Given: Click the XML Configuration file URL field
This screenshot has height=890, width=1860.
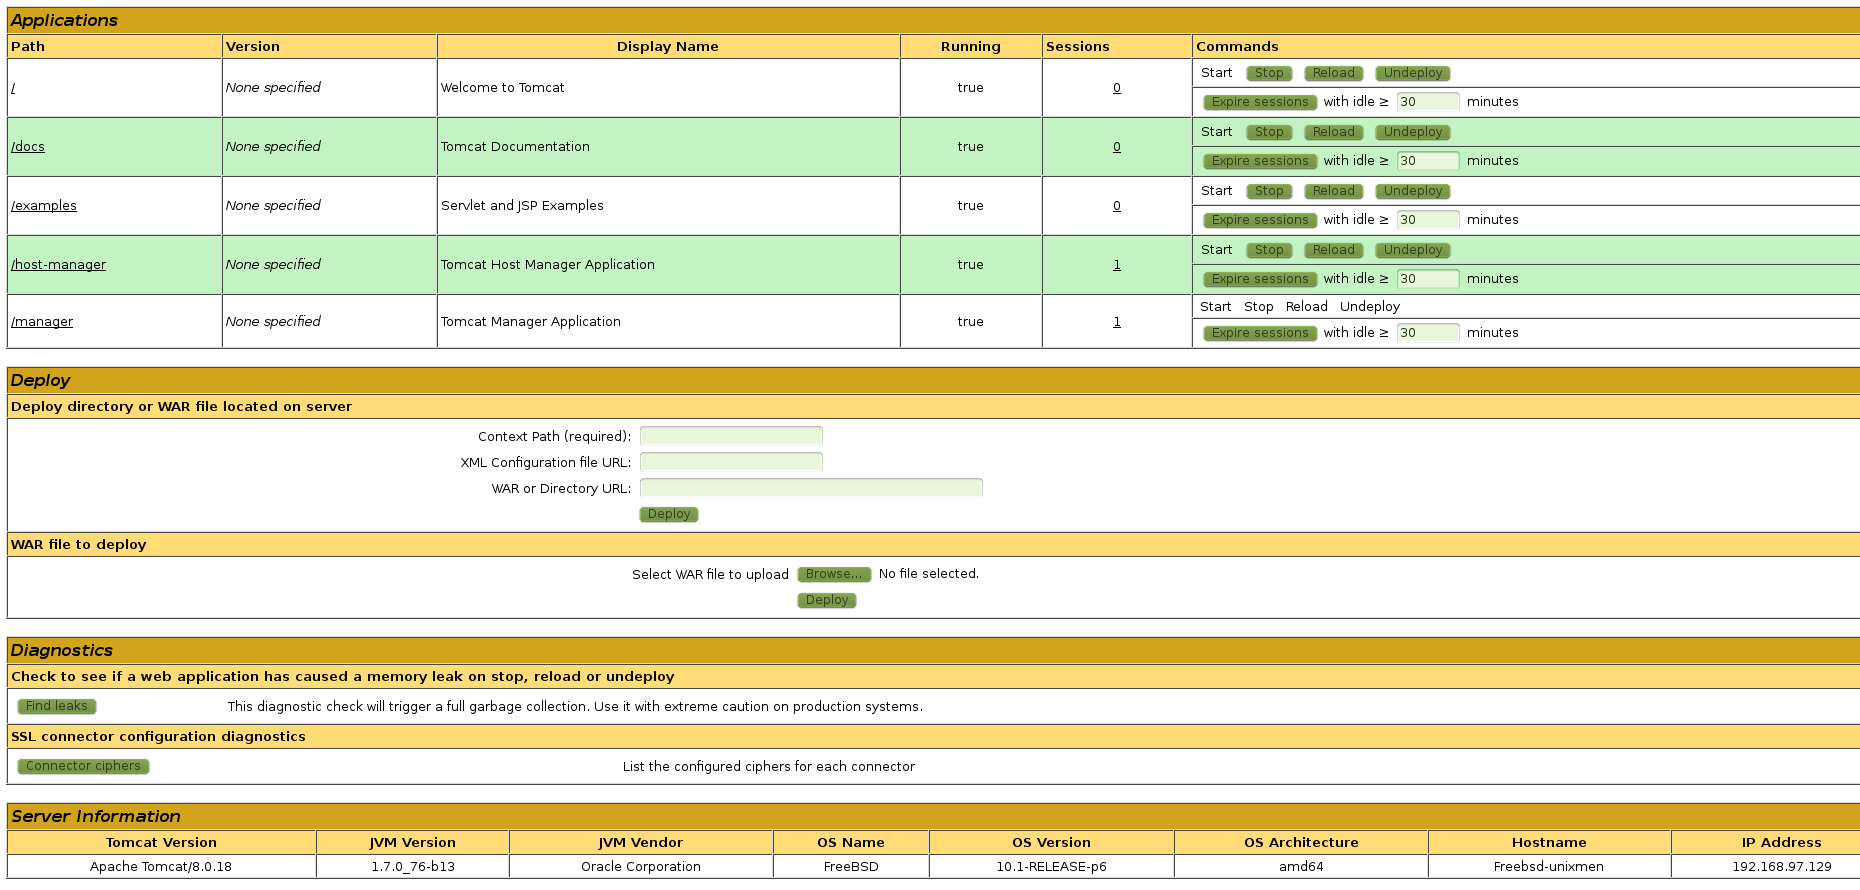Looking at the screenshot, I should [x=731, y=462].
